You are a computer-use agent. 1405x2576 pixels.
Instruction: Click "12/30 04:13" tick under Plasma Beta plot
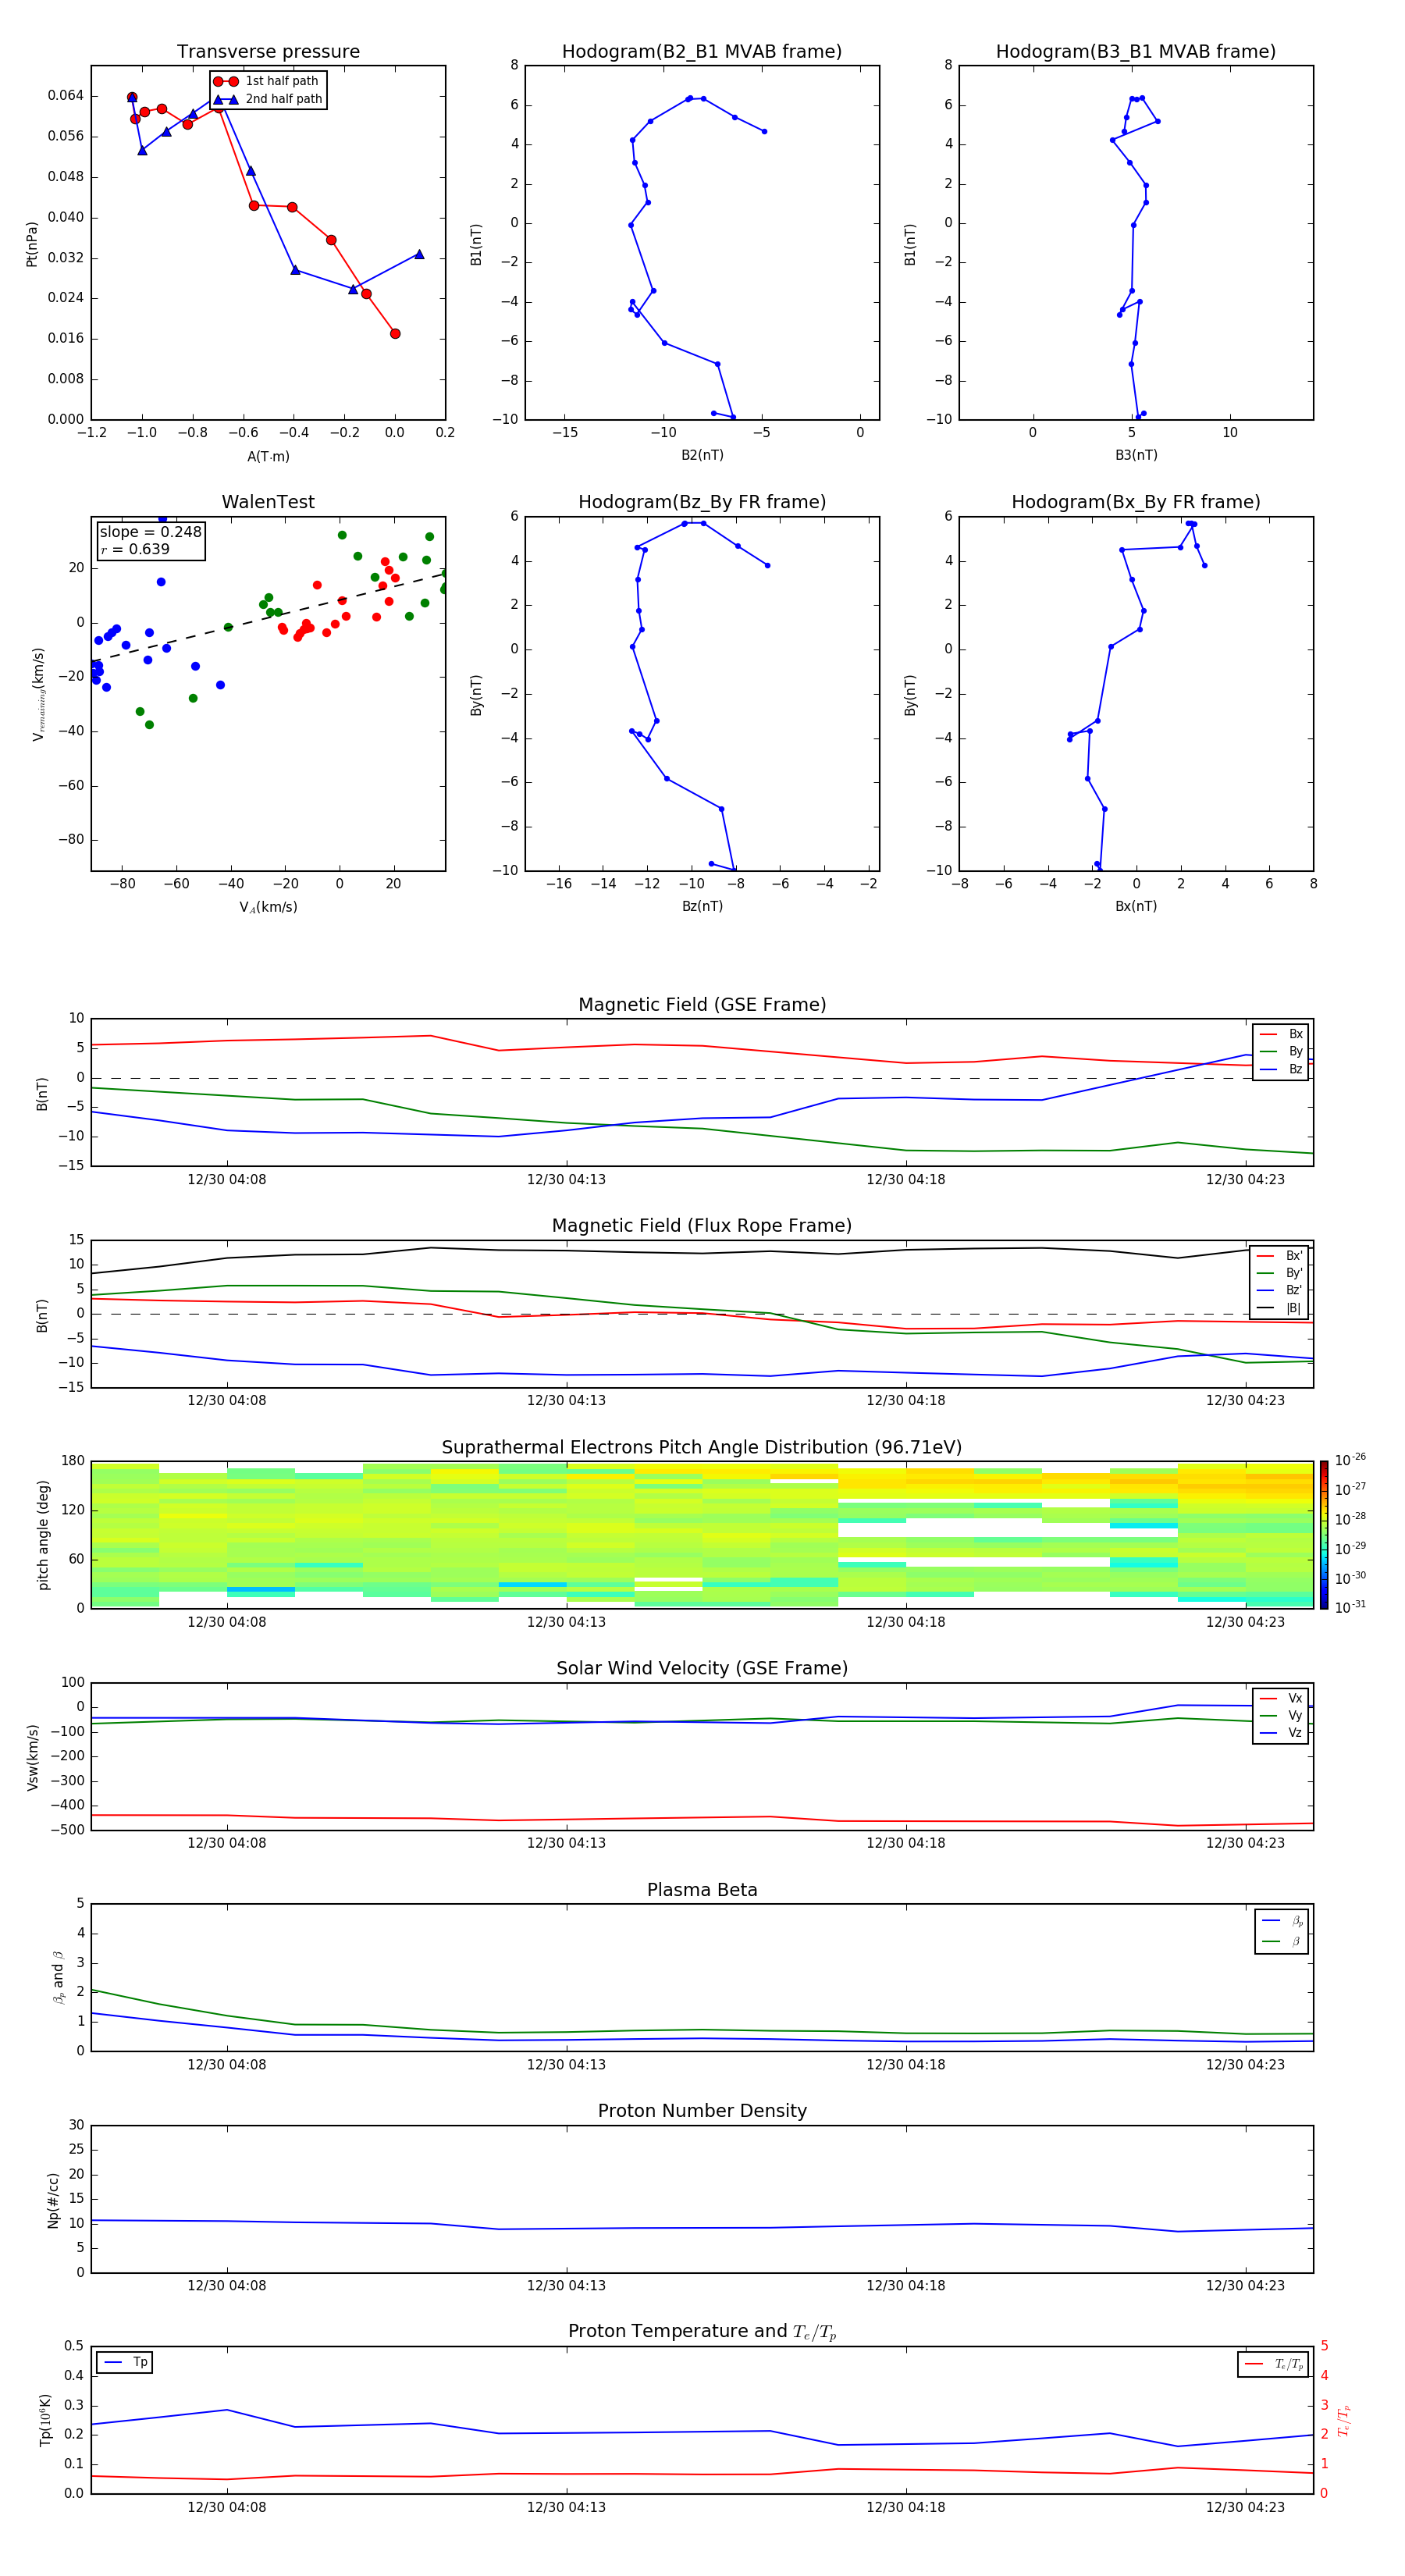566,2065
